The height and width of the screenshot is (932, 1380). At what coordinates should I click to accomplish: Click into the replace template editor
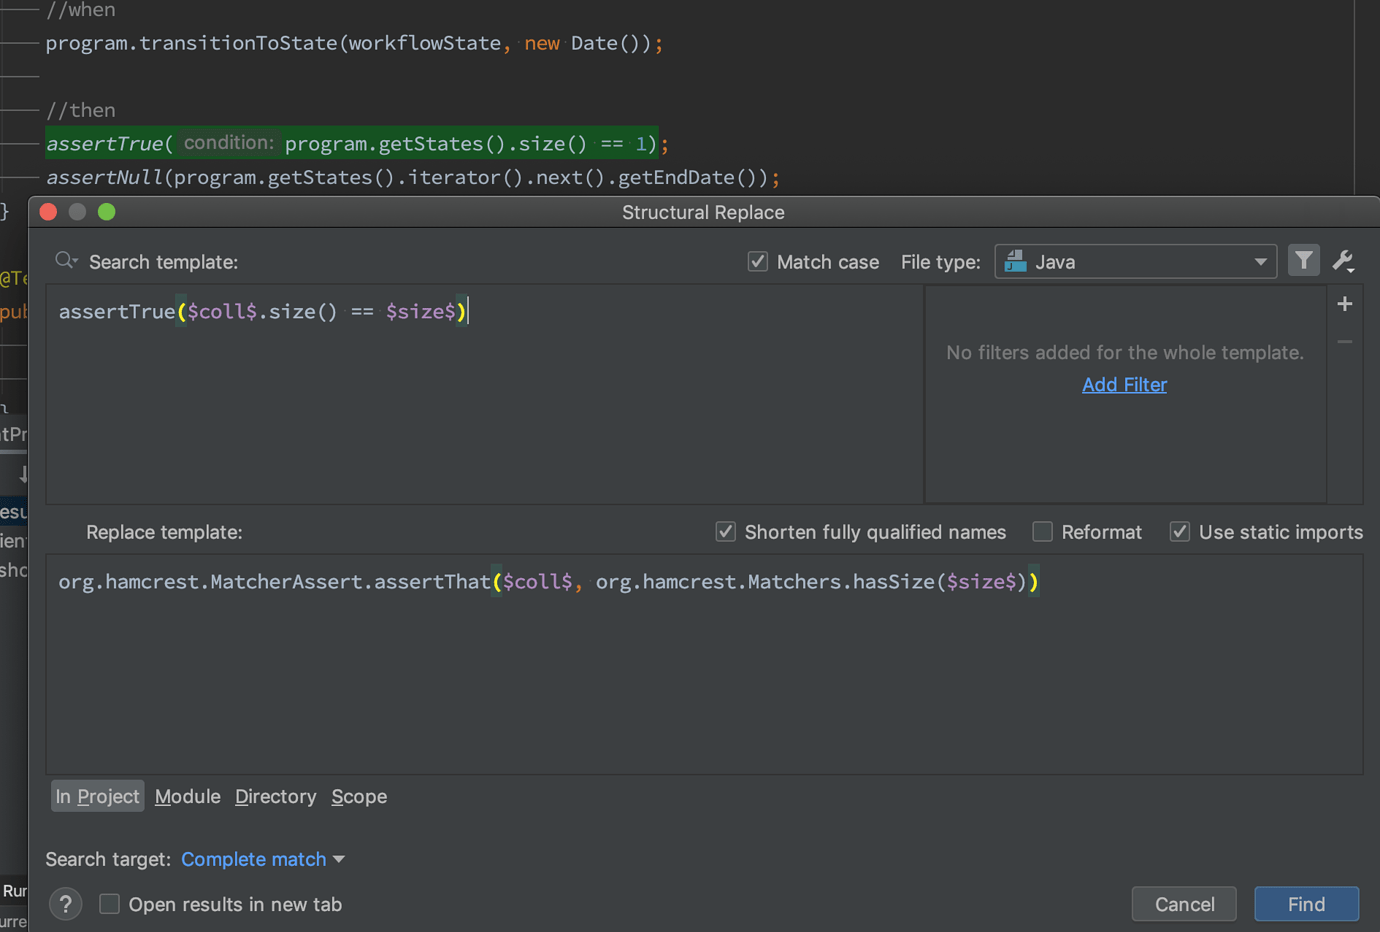coord(704,664)
